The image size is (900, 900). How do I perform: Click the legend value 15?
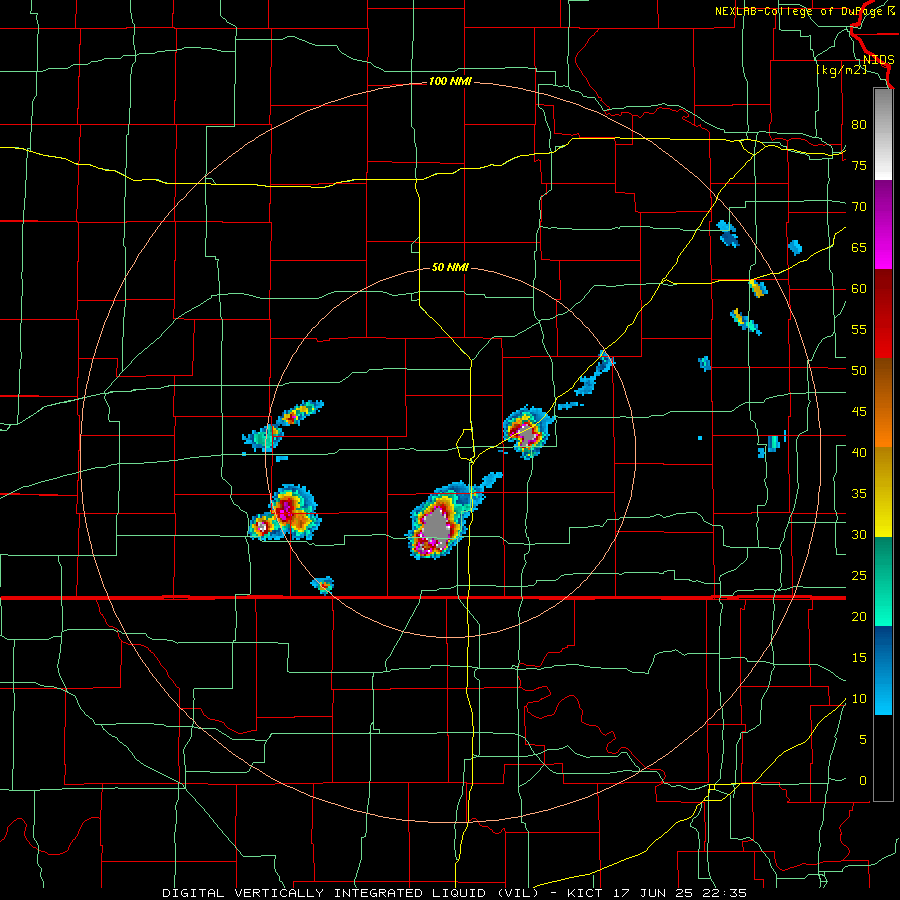859,658
